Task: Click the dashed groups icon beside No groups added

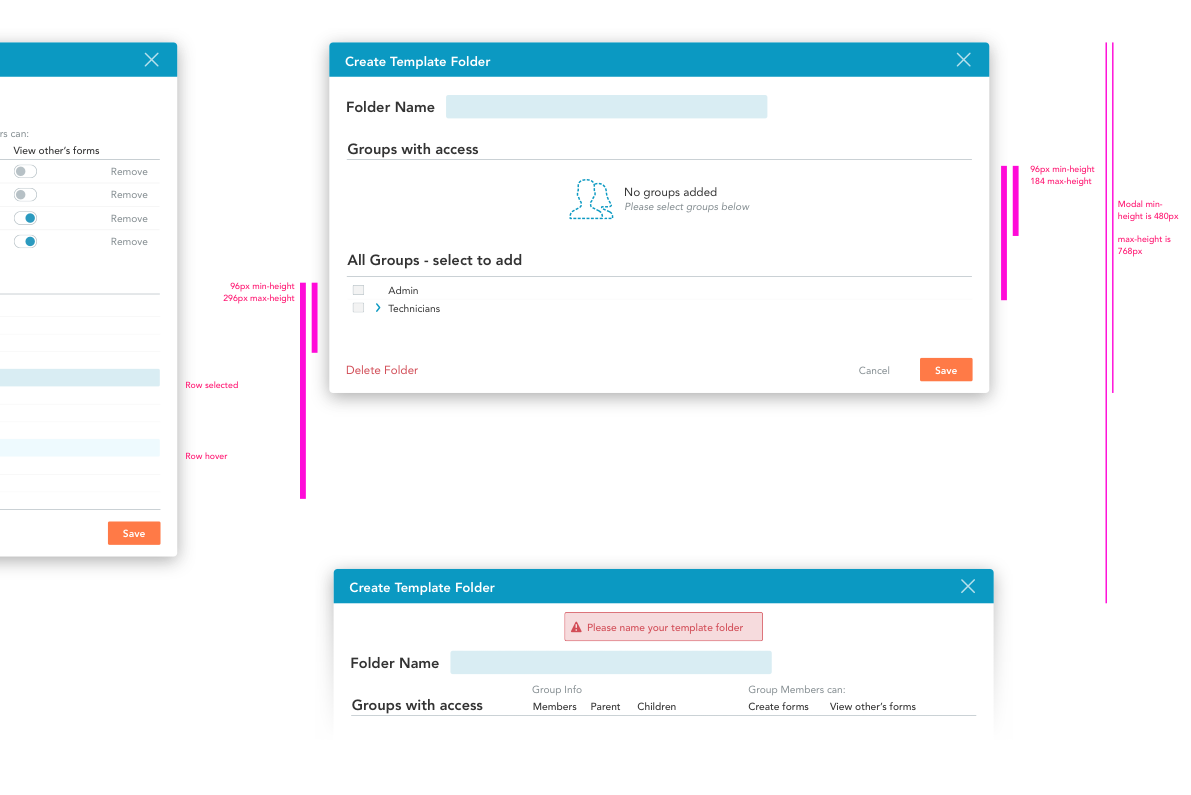Action: click(x=590, y=199)
